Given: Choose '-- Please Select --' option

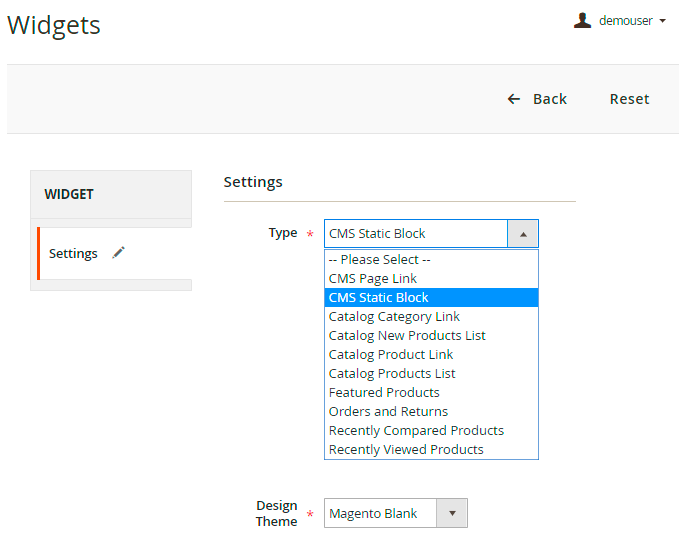Looking at the screenshot, I should (431, 260).
